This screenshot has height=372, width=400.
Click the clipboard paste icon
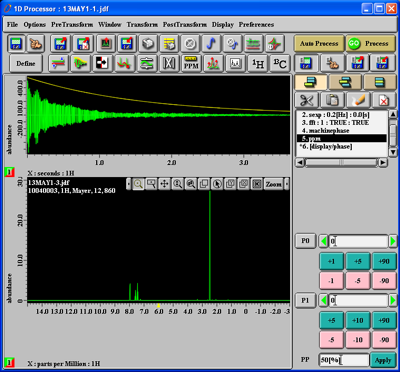coord(332,100)
